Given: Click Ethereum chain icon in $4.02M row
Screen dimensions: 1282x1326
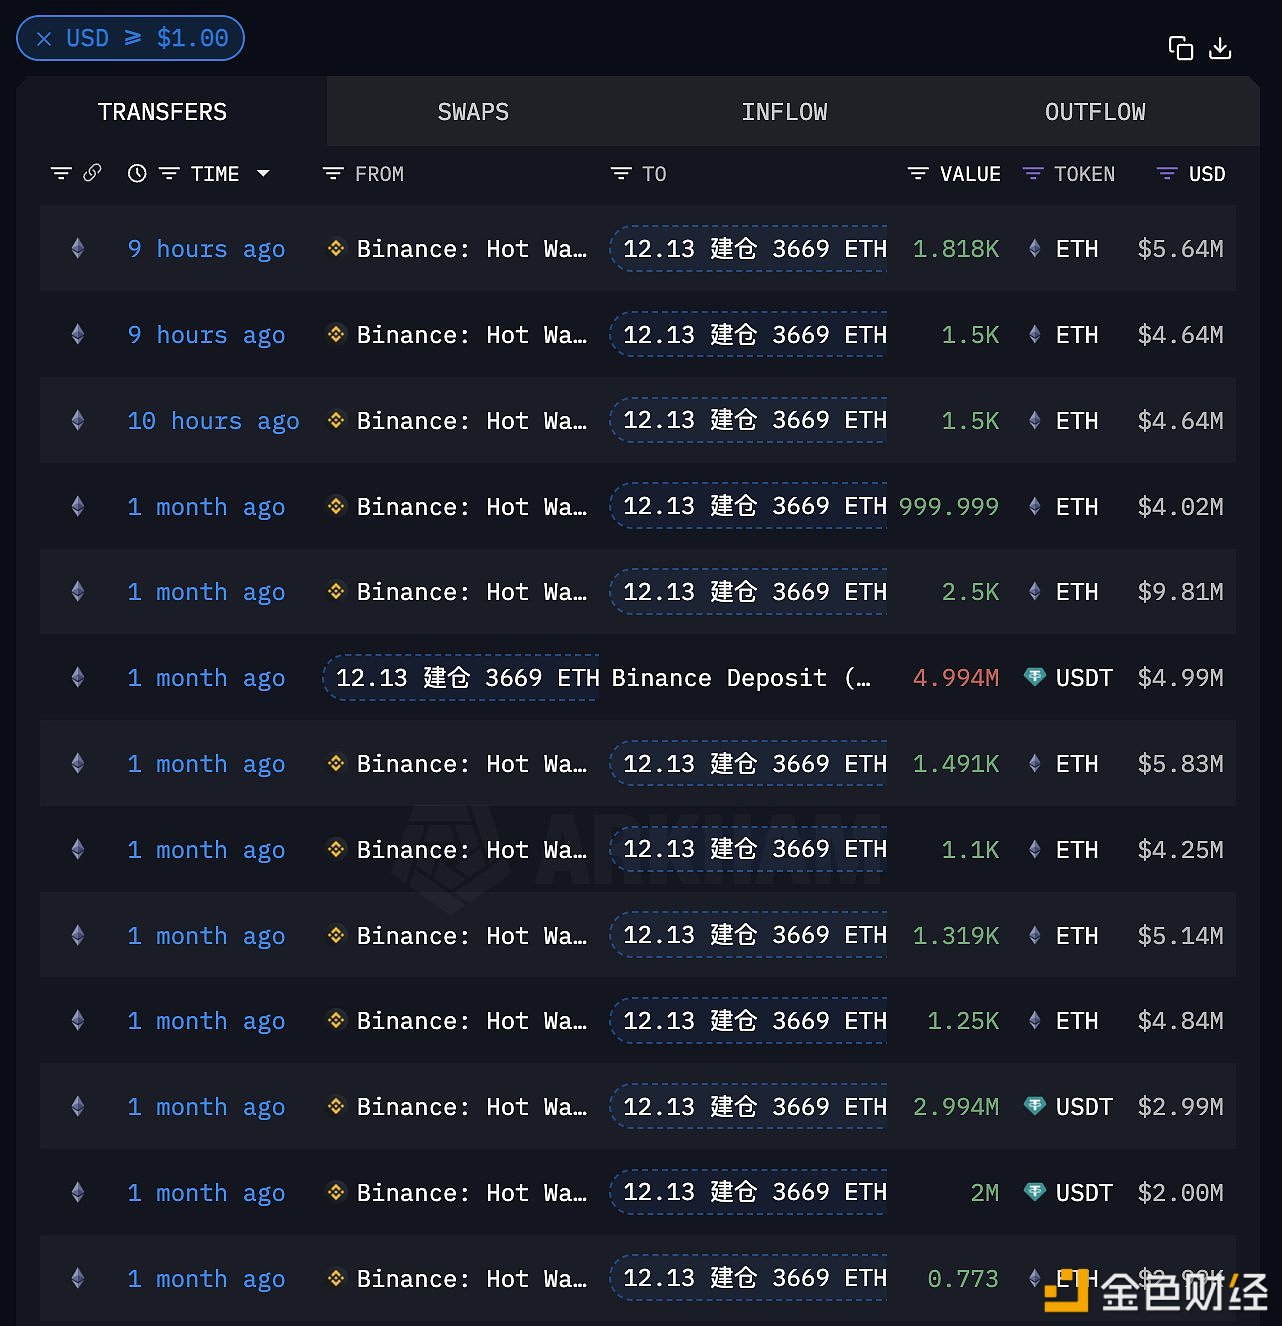Looking at the screenshot, I should pos(78,506).
